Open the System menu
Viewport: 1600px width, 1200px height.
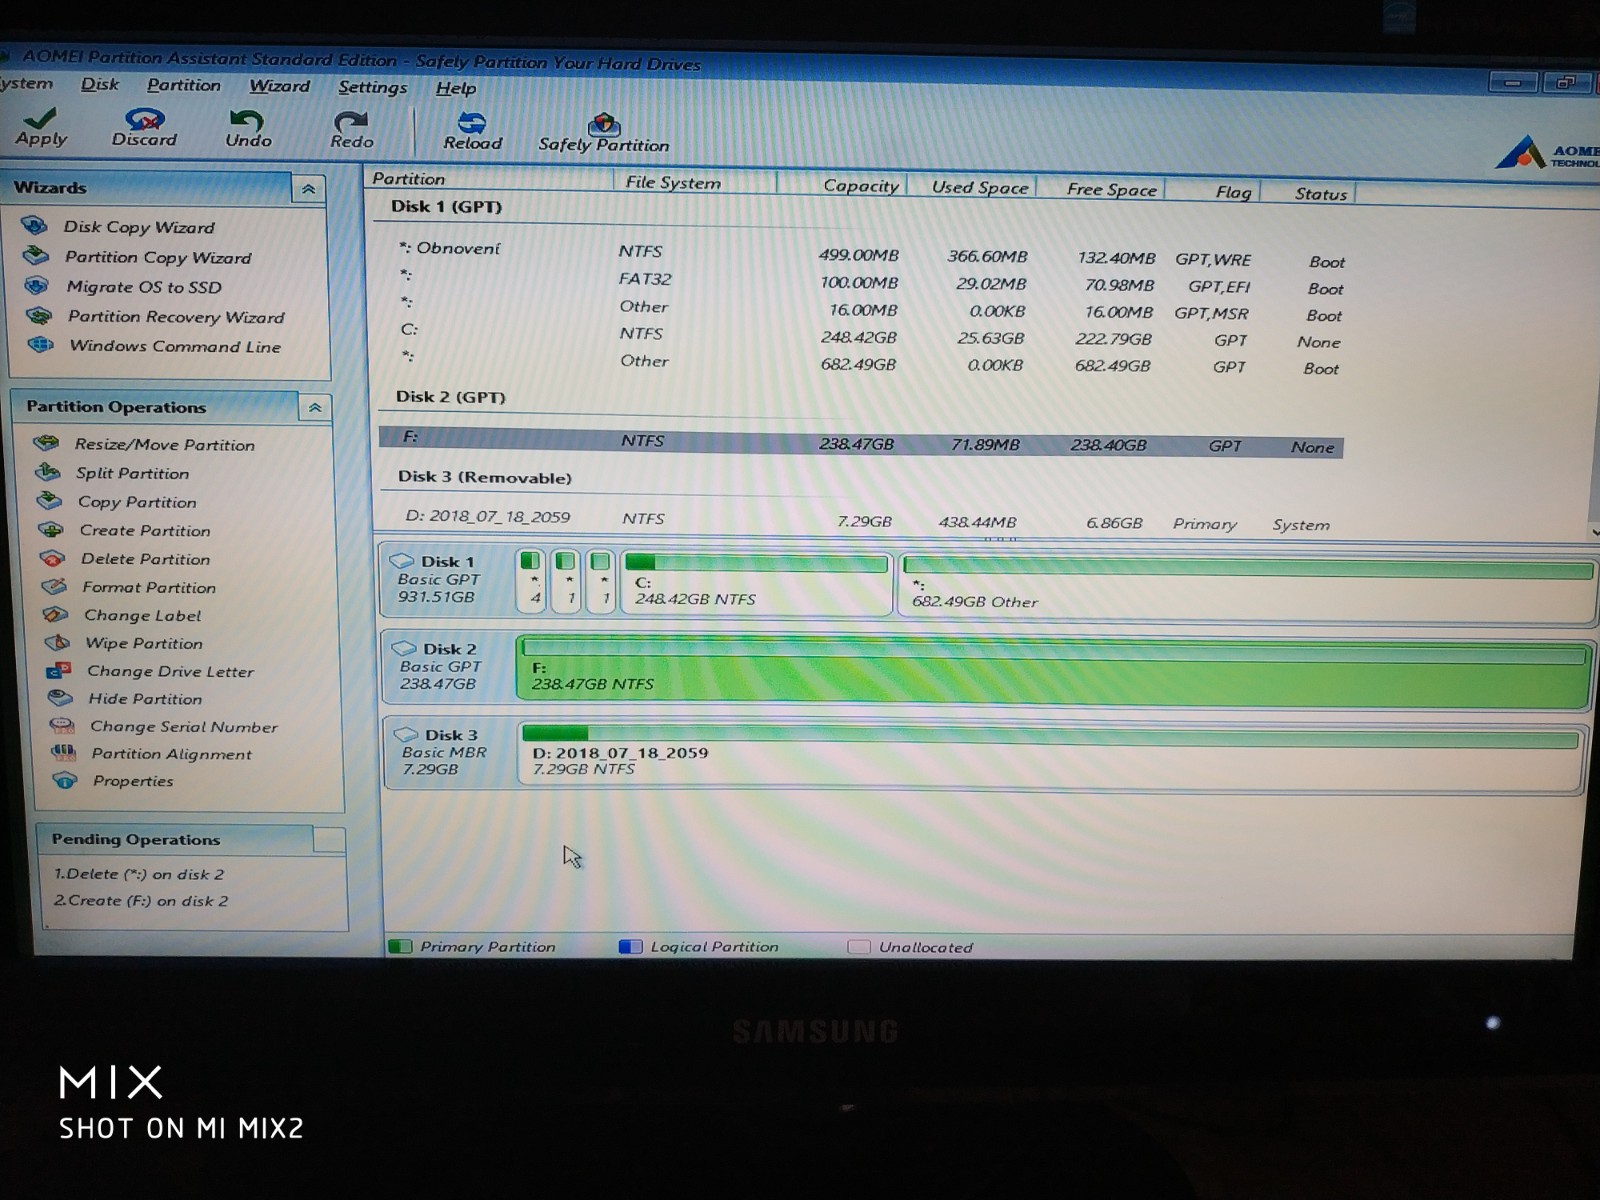coord(26,83)
